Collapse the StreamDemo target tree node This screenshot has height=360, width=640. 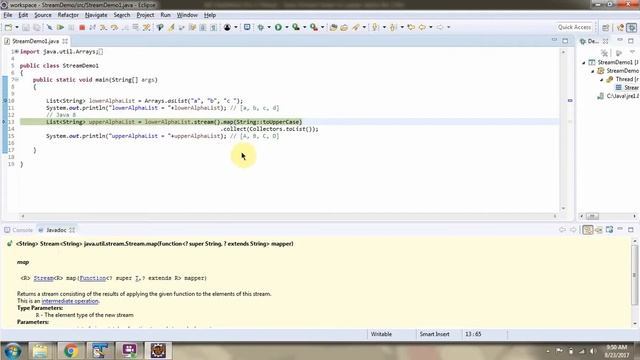[593, 71]
